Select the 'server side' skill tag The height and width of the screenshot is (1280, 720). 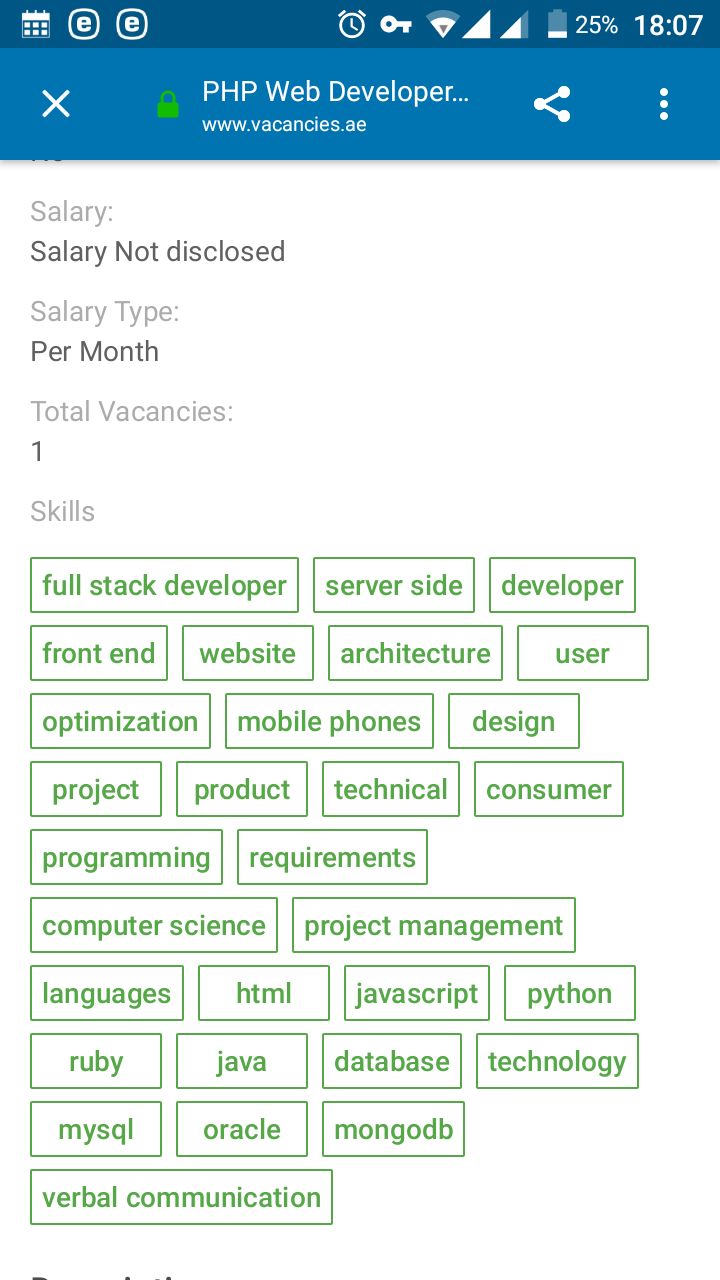pos(394,585)
